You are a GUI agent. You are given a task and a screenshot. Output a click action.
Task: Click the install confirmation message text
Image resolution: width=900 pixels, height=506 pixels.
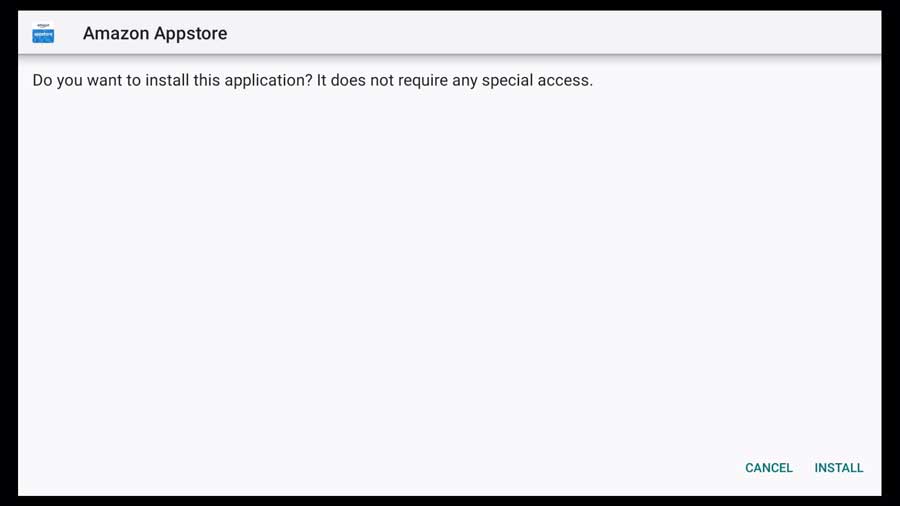coord(312,80)
